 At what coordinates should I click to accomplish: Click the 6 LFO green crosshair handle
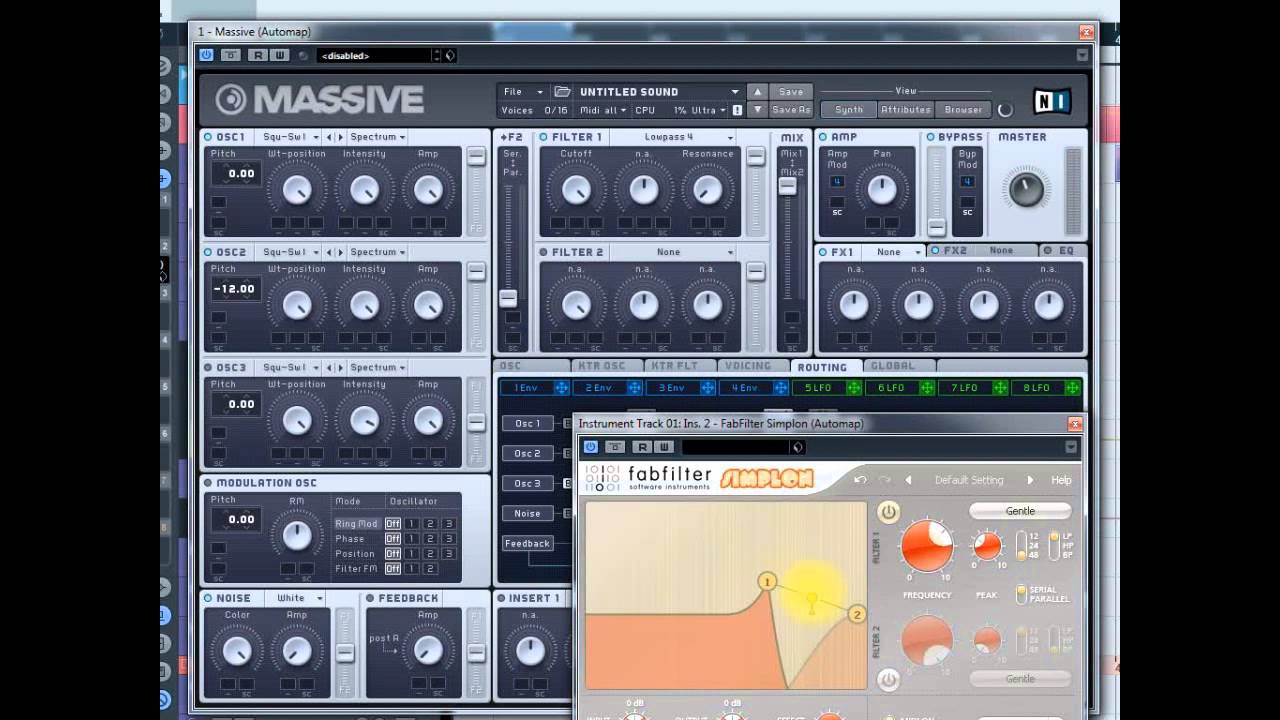coord(926,388)
